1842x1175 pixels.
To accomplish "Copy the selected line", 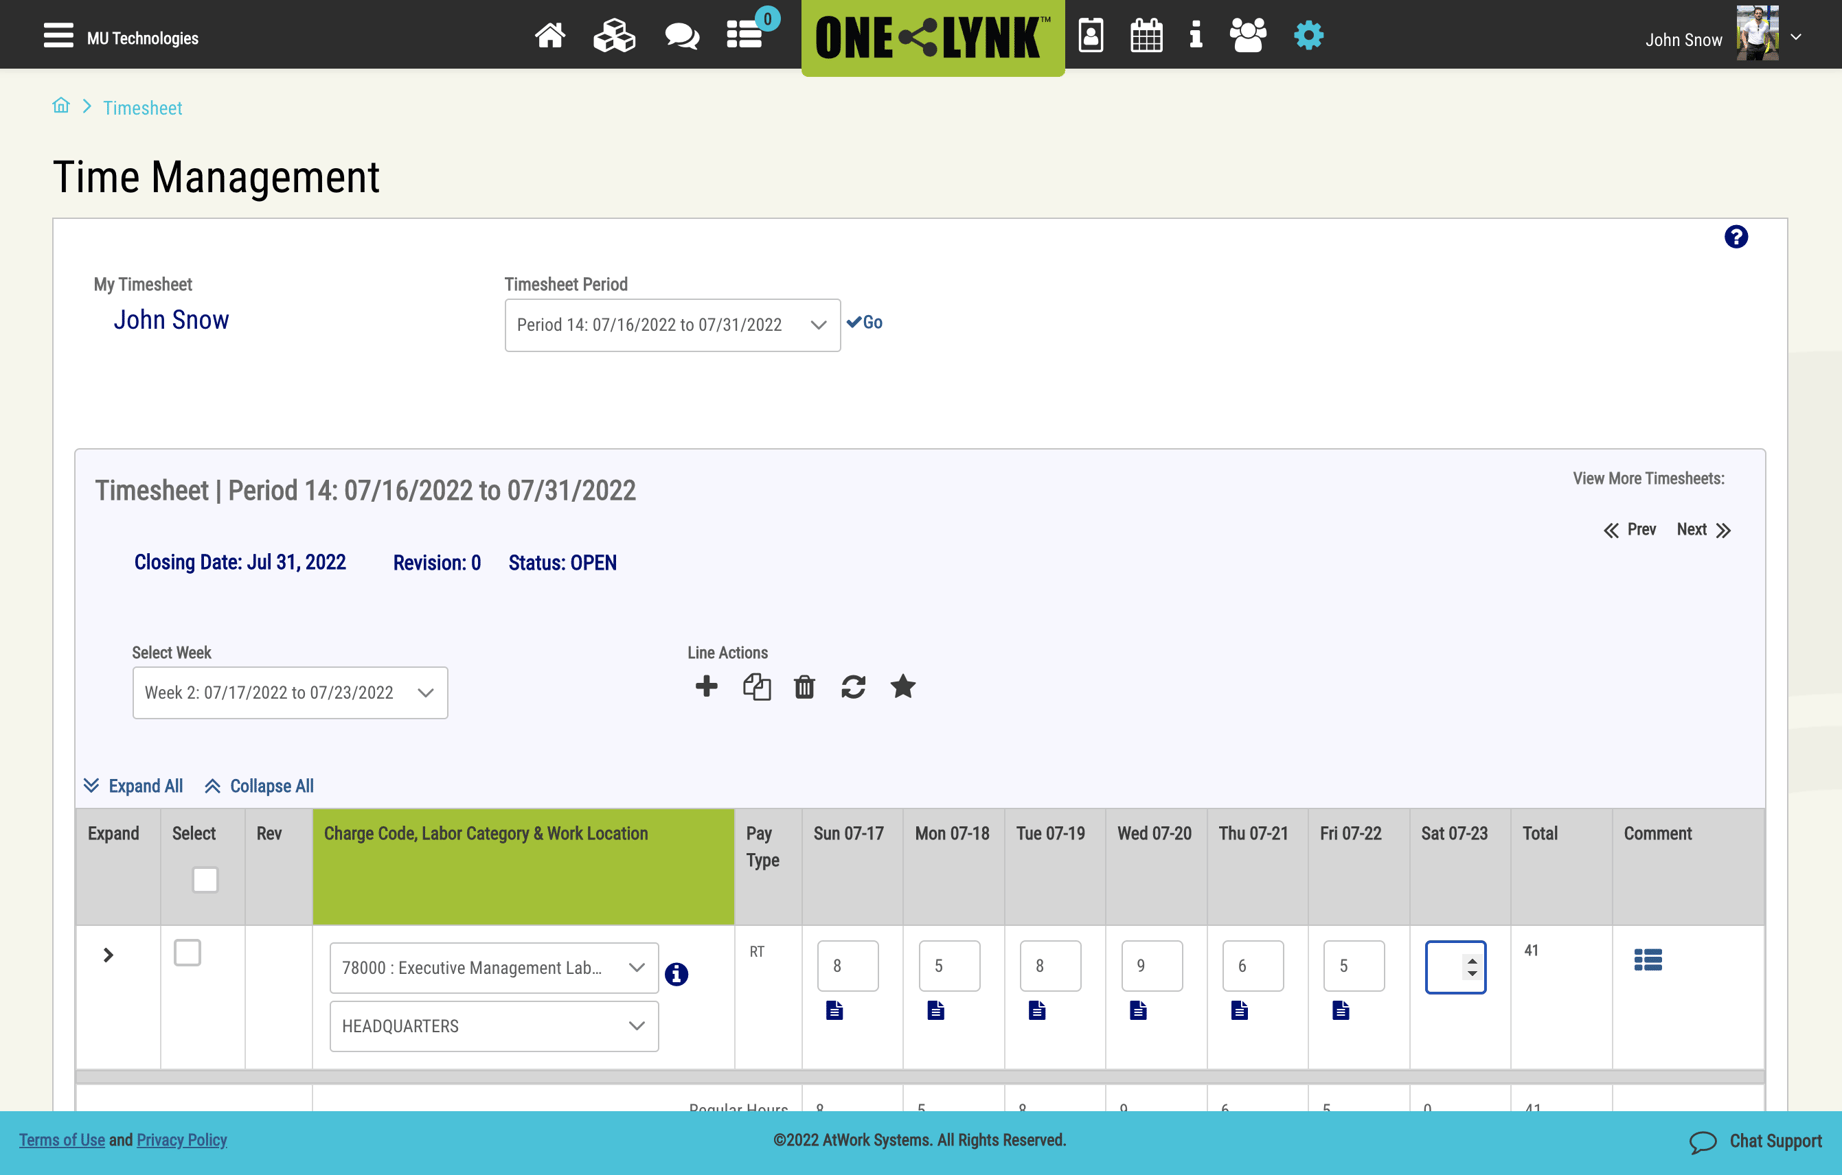I will pyautogui.click(x=757, y=687).
